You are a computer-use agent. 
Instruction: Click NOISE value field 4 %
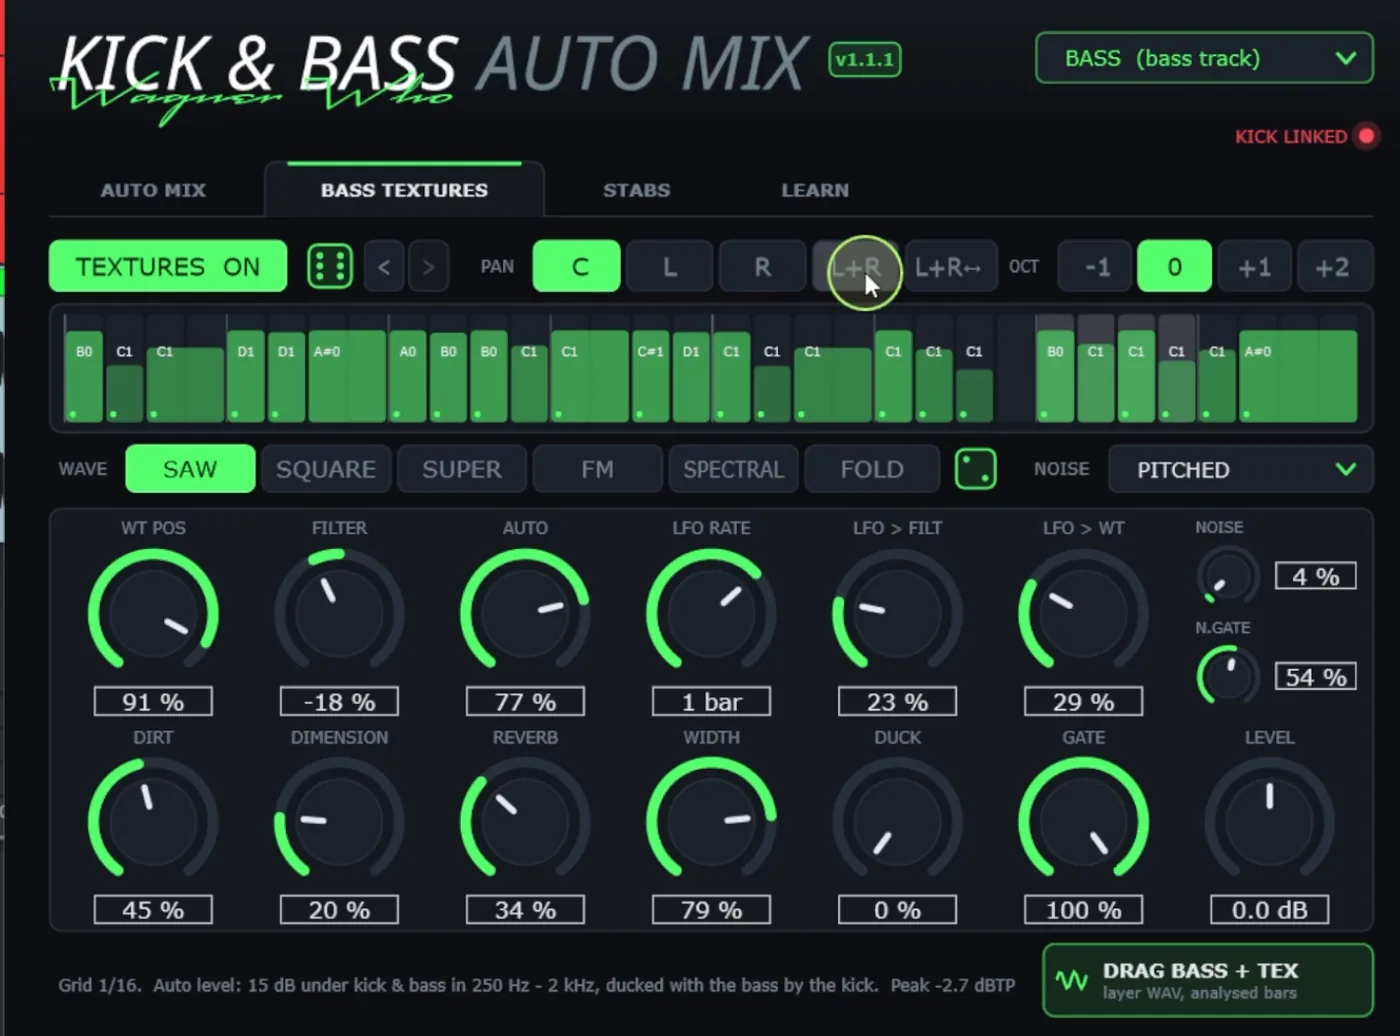[1315, 576]
